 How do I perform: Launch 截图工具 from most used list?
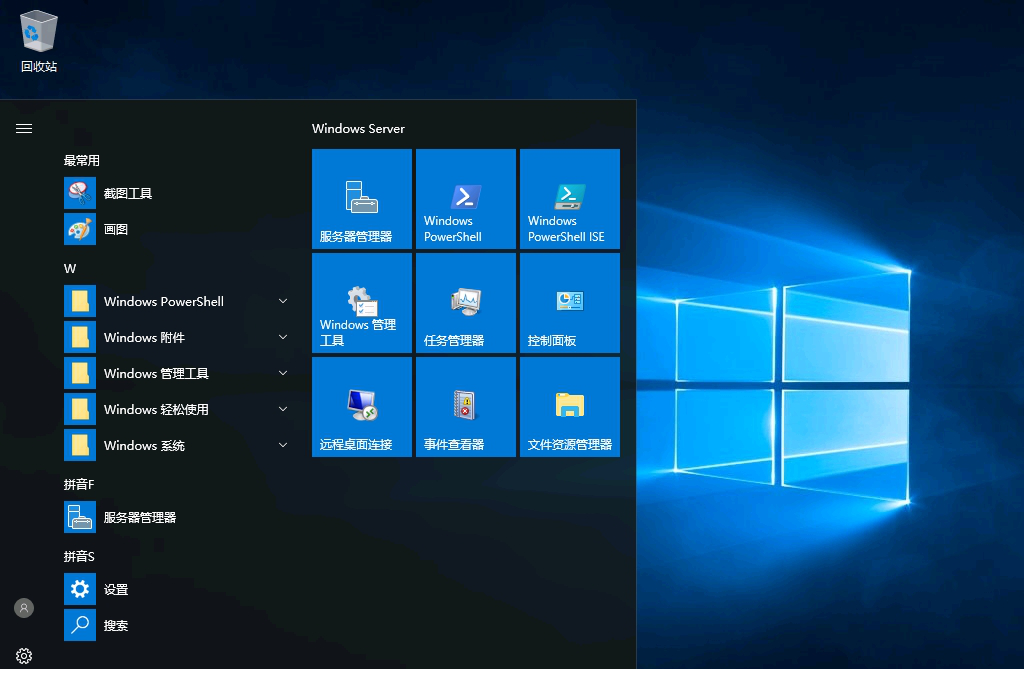tap(176, 193)
